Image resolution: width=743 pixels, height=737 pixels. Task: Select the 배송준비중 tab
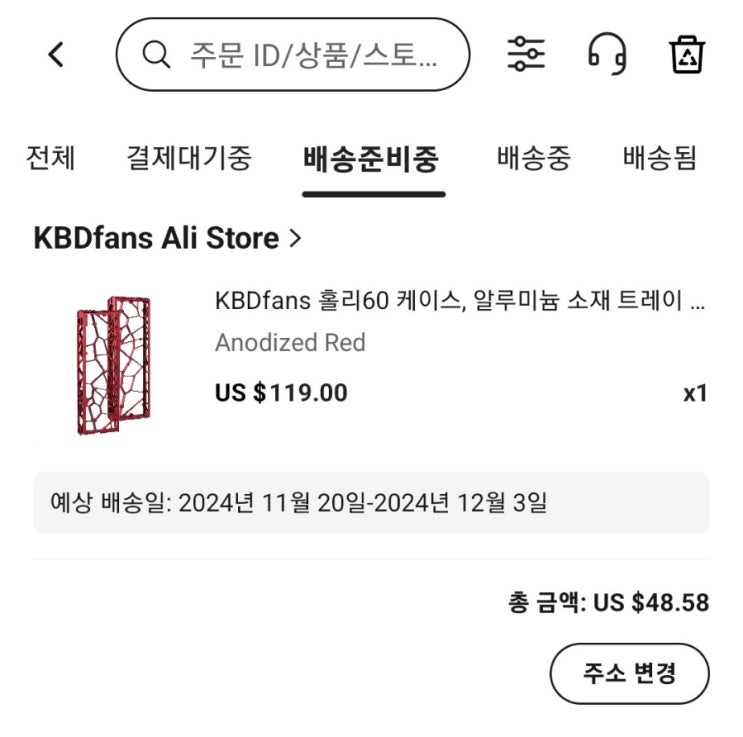(371, 159)
